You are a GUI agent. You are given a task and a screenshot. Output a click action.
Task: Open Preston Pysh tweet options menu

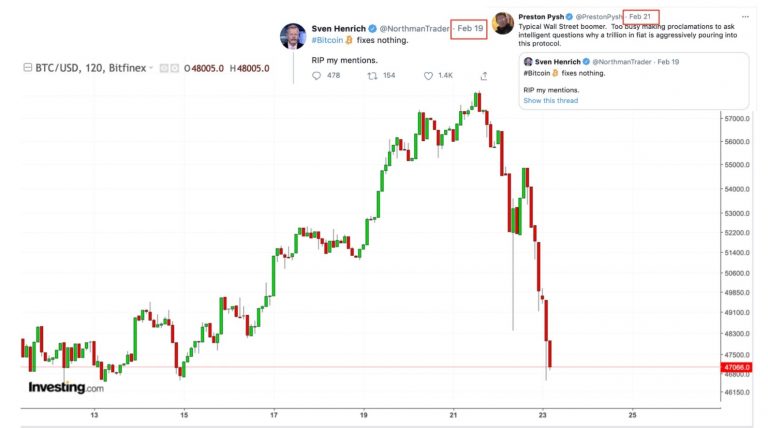[745, 17]
